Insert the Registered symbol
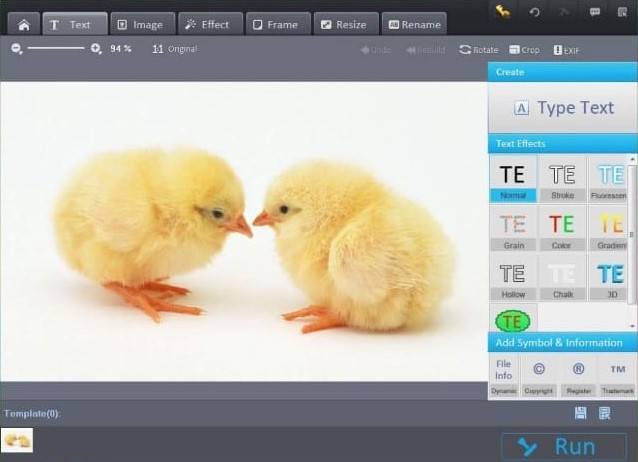The image size is (638, 462). tap(578, 376)
